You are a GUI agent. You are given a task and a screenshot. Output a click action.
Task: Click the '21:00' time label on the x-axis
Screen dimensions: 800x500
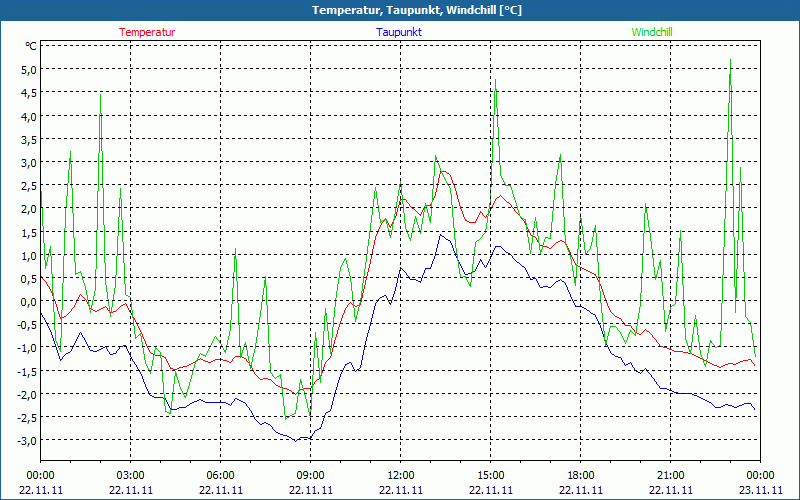(x=670, y=476)
